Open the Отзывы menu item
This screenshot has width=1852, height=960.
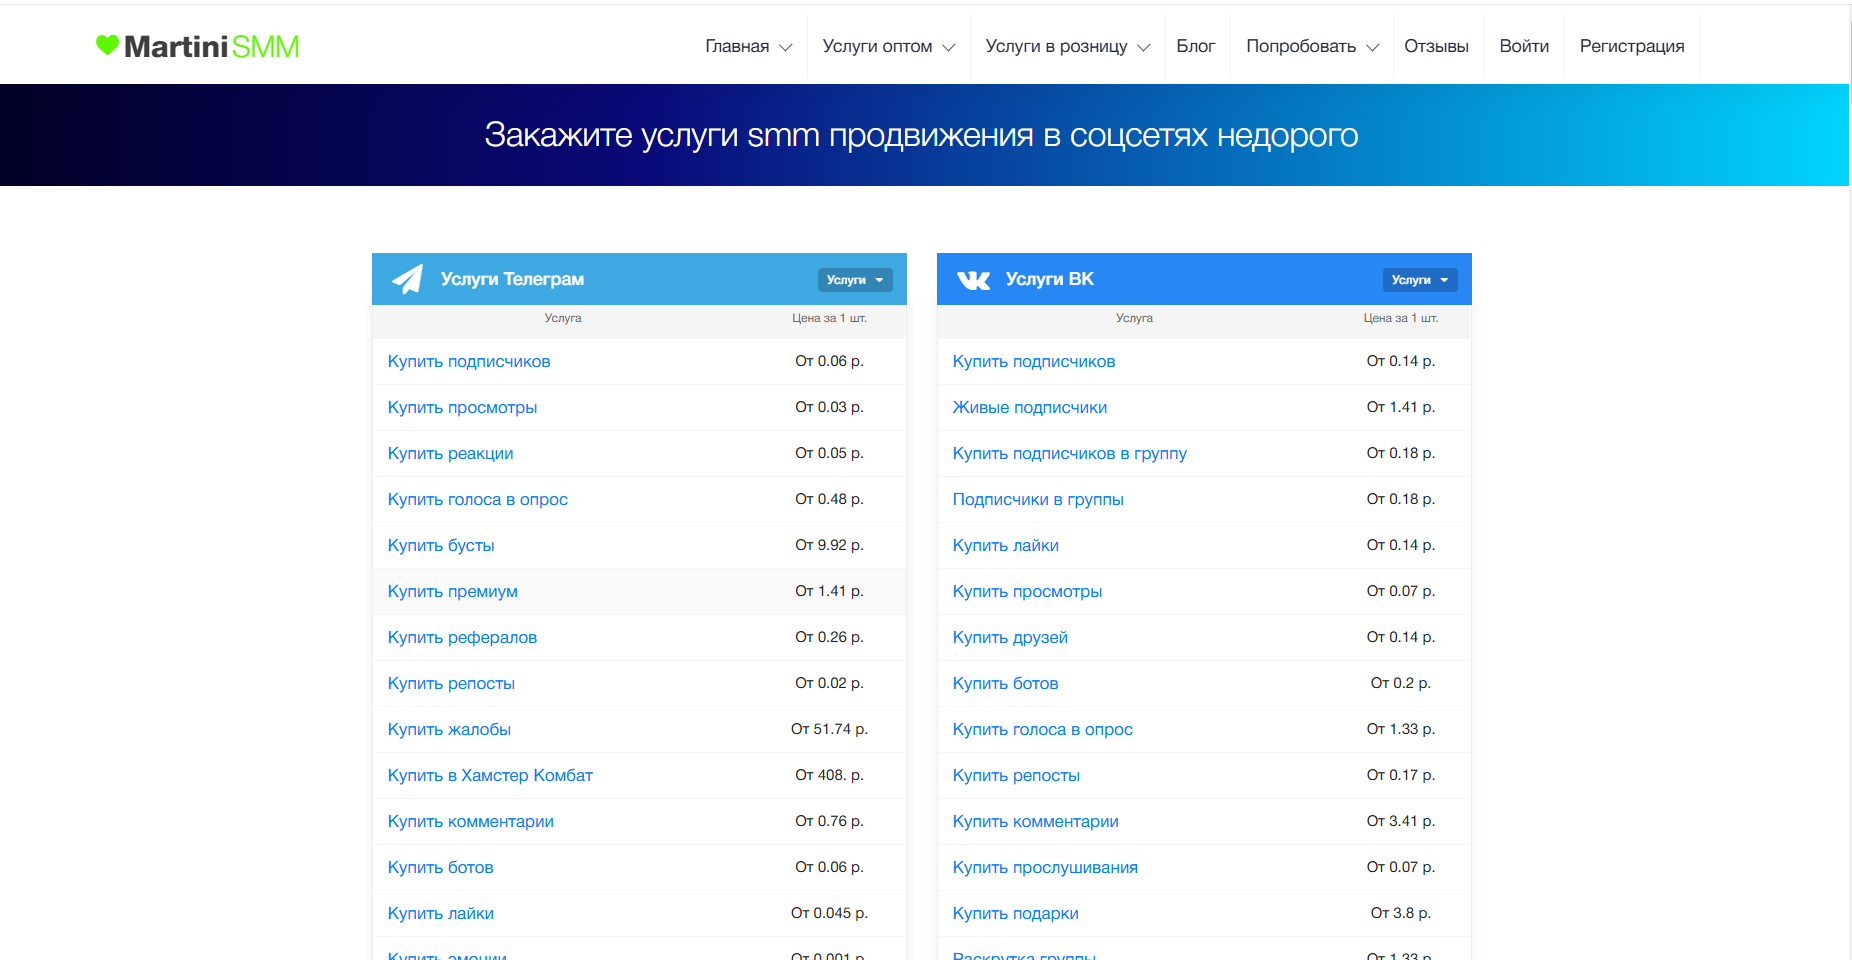click(1436, 46)
